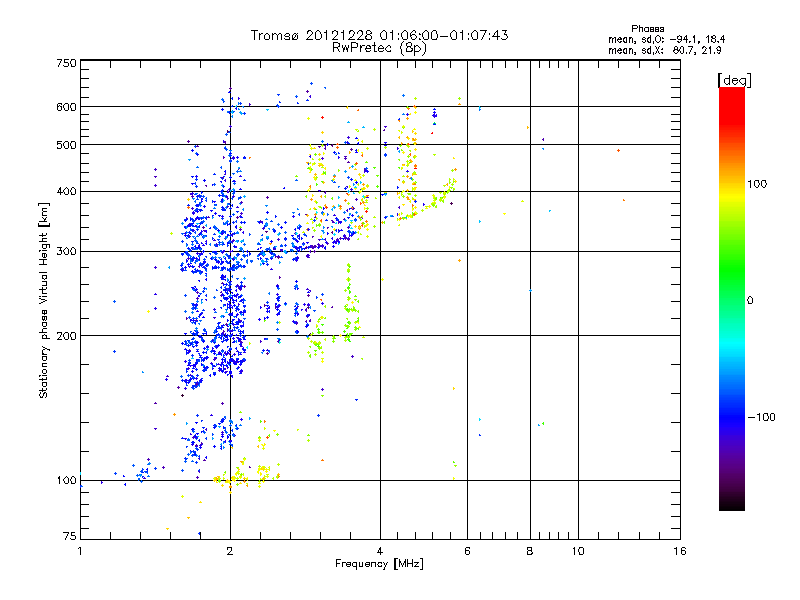Click the 100 km height axis label

[66, 481]
